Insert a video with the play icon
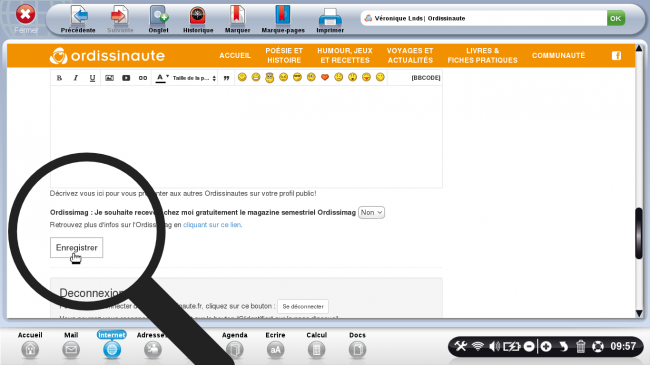This screenshot has height=365, width=650. [x=126, y=78]
